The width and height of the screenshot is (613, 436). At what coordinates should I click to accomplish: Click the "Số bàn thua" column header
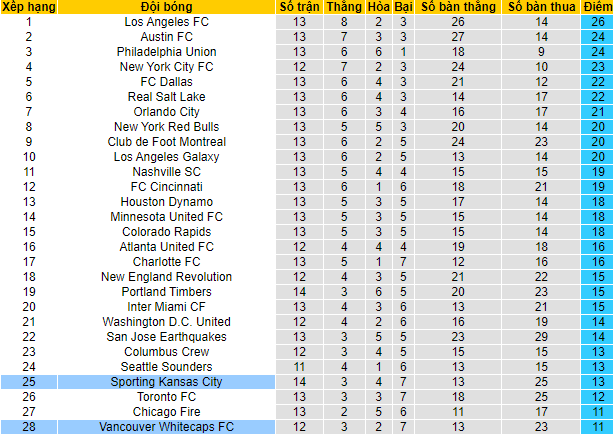(x=541, y=7)
